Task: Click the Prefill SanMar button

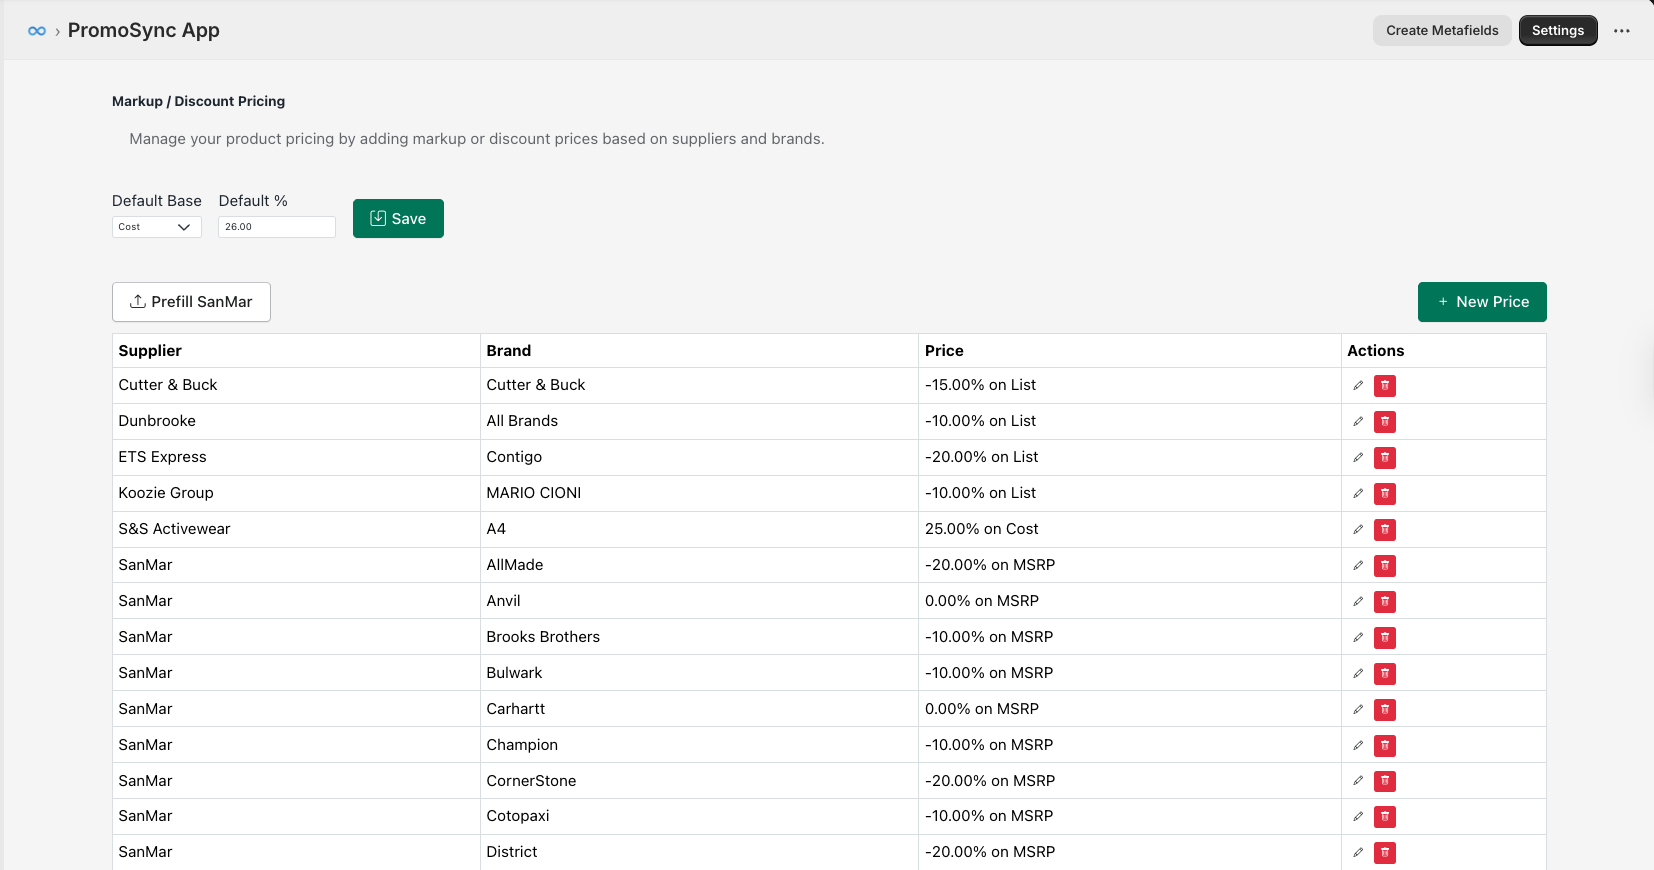Action: click(x=191, y=302)
